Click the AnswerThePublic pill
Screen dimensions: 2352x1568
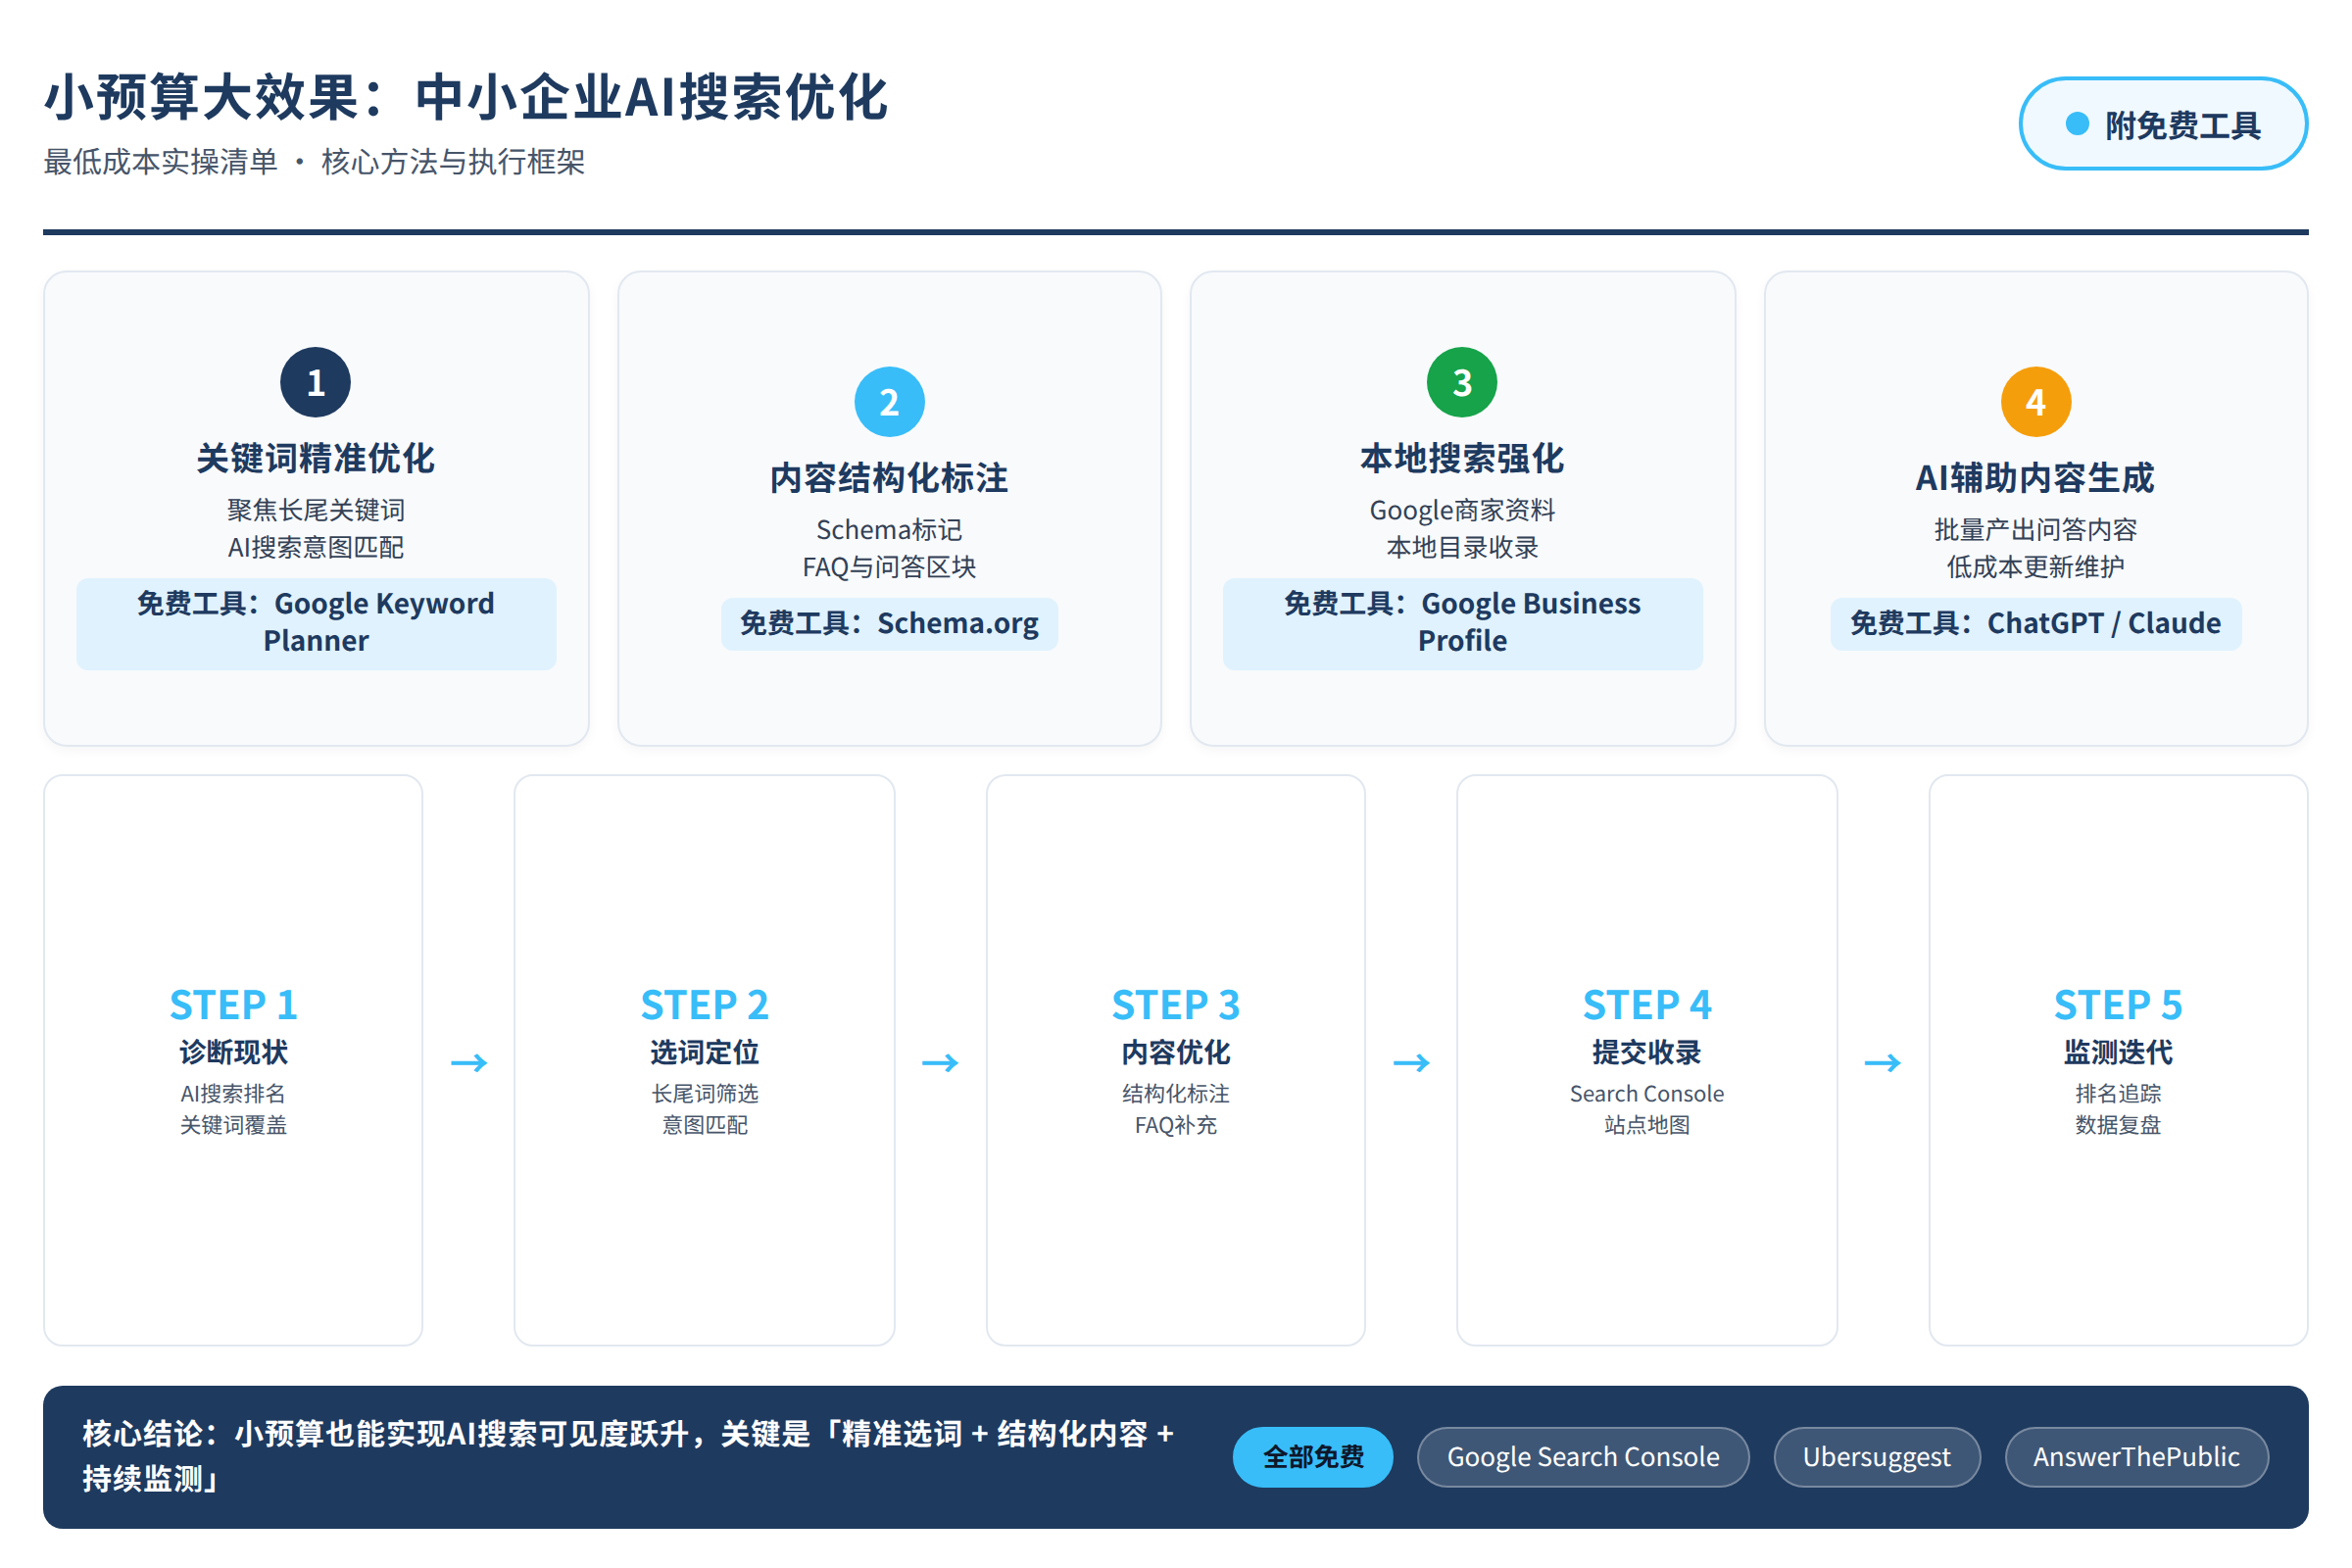tap(2136, 1457)
